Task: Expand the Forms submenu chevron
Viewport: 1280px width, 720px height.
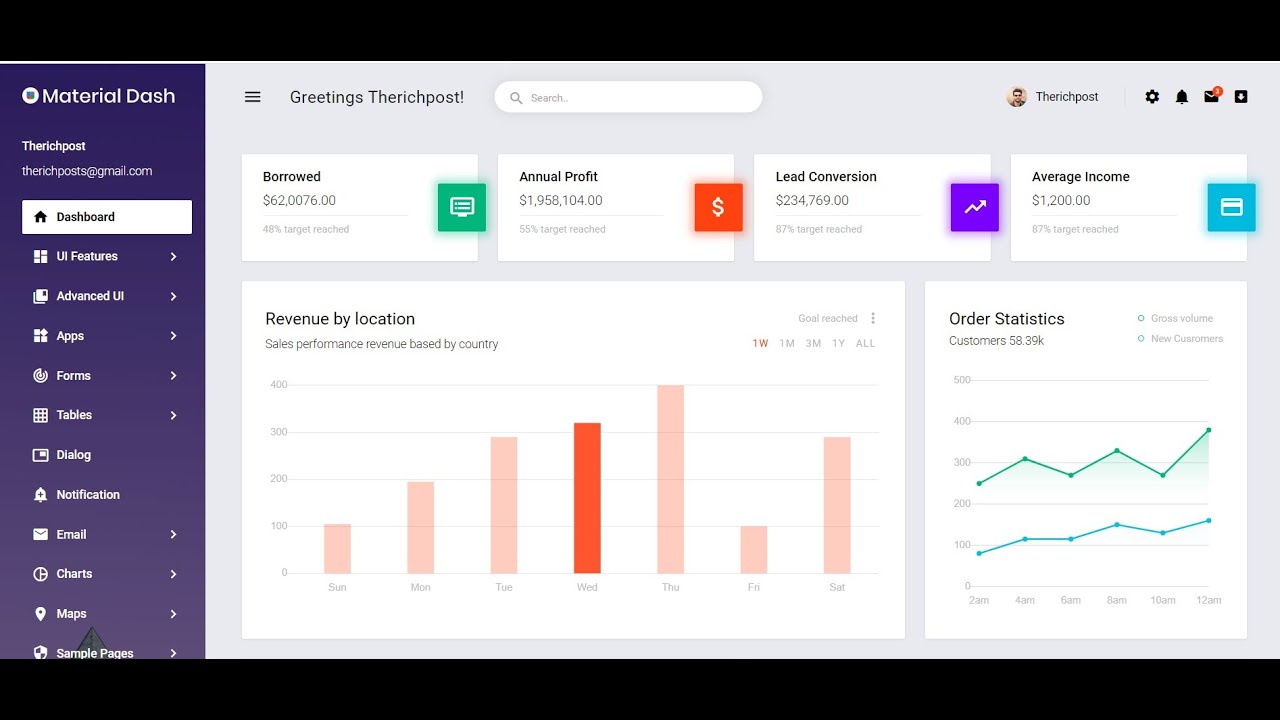Action: (x=173, y=376)
